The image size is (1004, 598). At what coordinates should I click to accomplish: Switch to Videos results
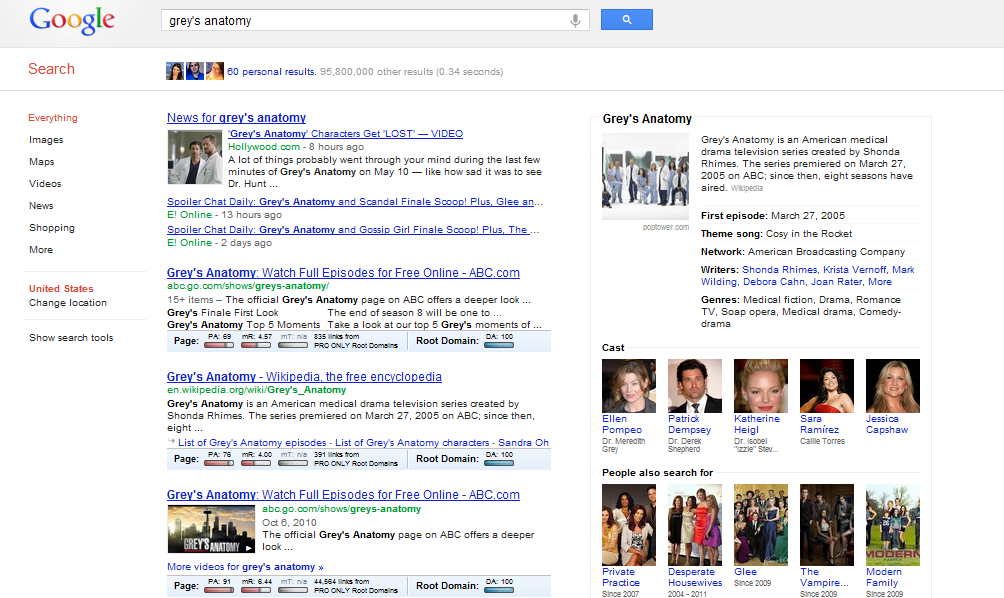coord(45,184)
